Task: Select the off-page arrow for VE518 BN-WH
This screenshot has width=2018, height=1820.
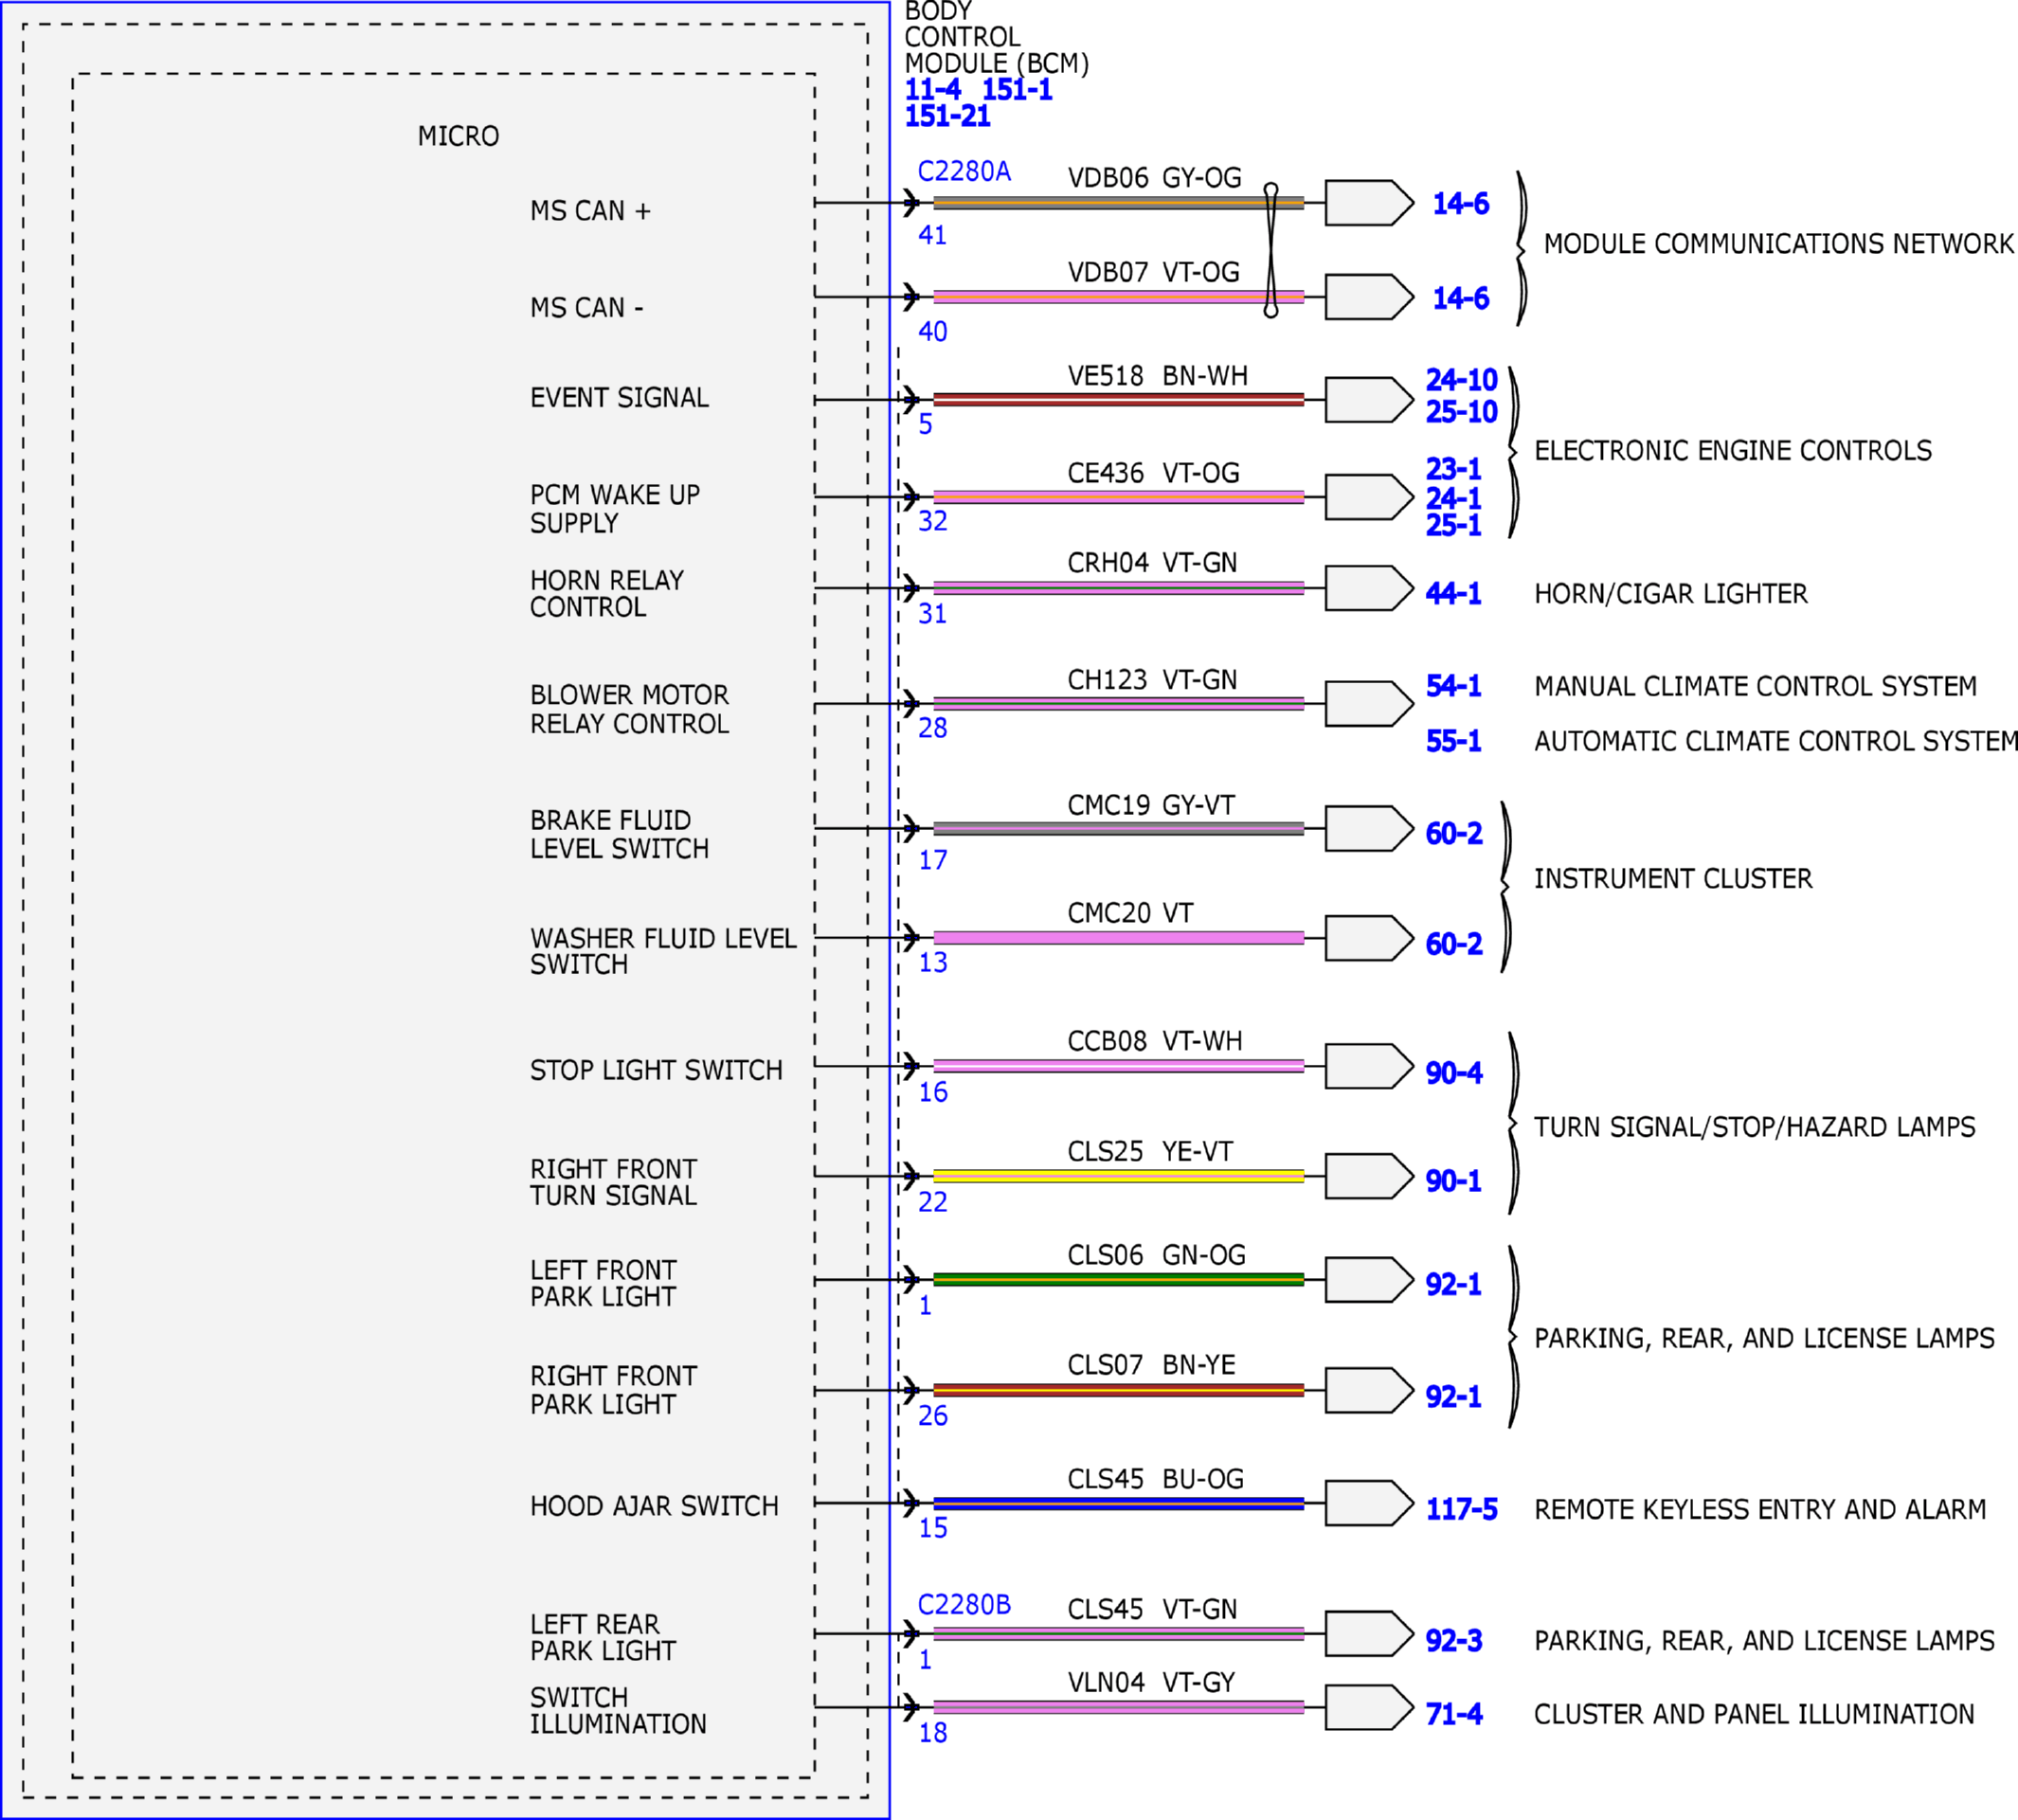Action: (x=1369, y=400)
